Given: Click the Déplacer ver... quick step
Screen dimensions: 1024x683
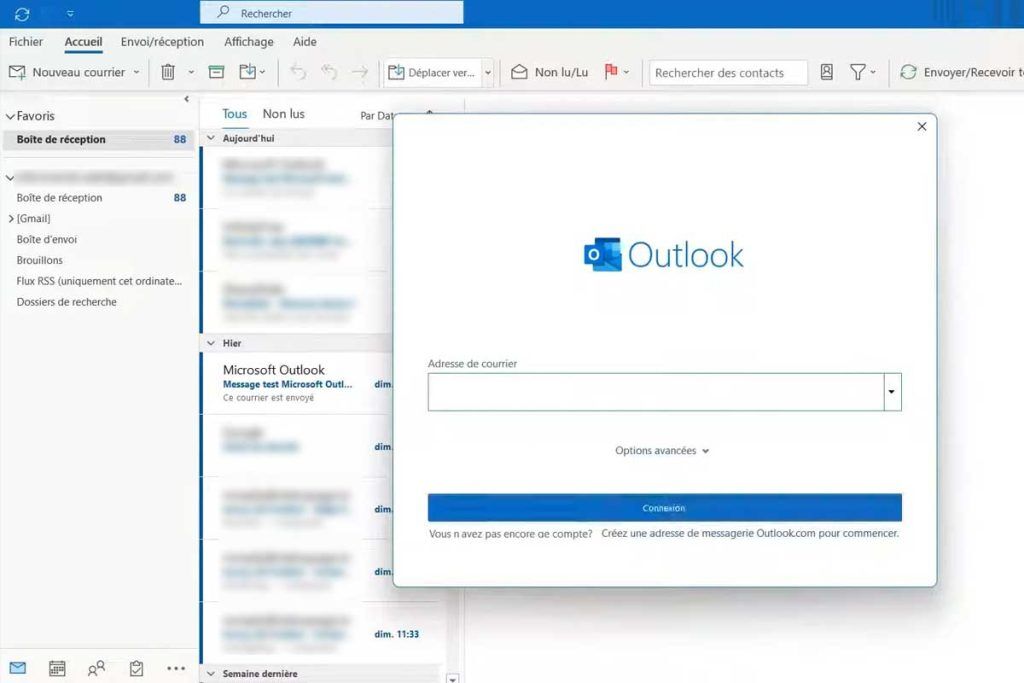Looking at the screenshot, I should (432, 72).
